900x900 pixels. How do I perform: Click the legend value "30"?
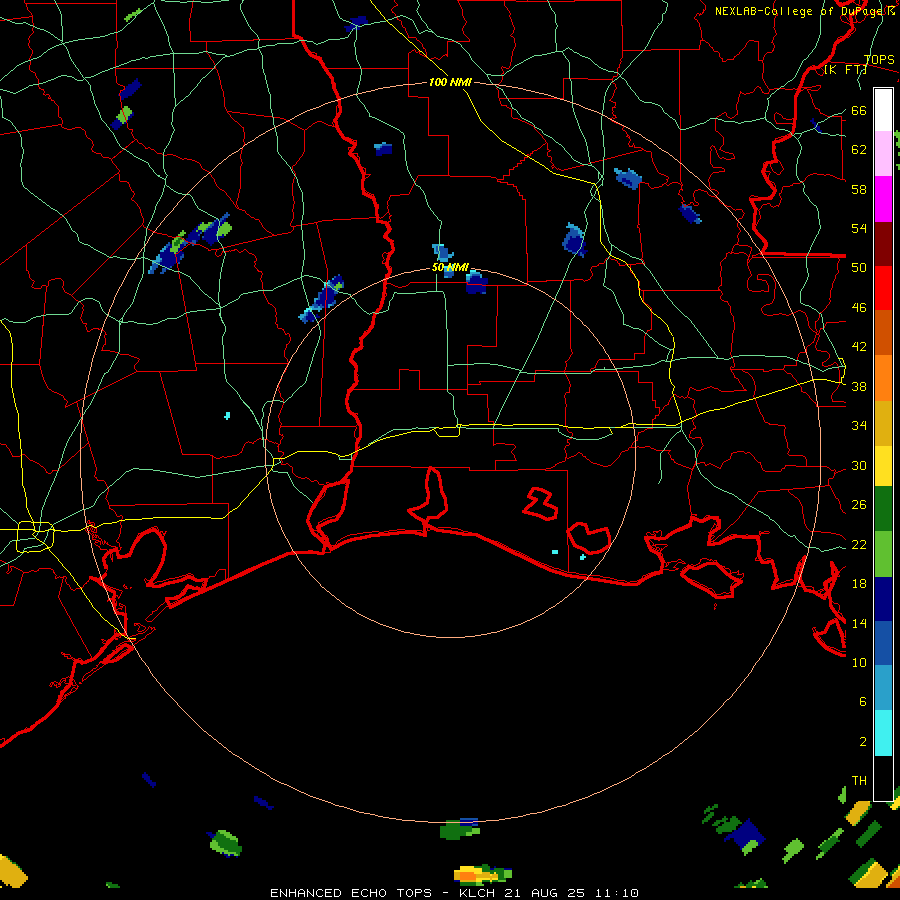click(x=859, y=465)
